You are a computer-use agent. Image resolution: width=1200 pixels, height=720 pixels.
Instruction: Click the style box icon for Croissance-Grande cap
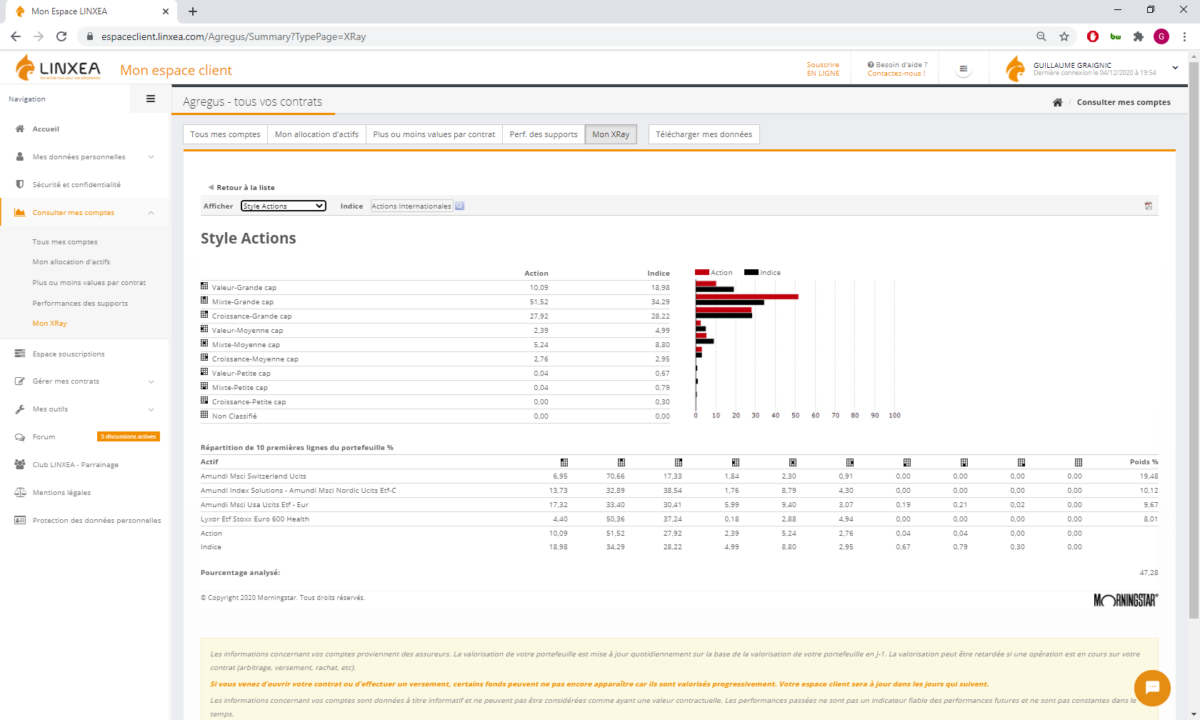tap(204, 315)
